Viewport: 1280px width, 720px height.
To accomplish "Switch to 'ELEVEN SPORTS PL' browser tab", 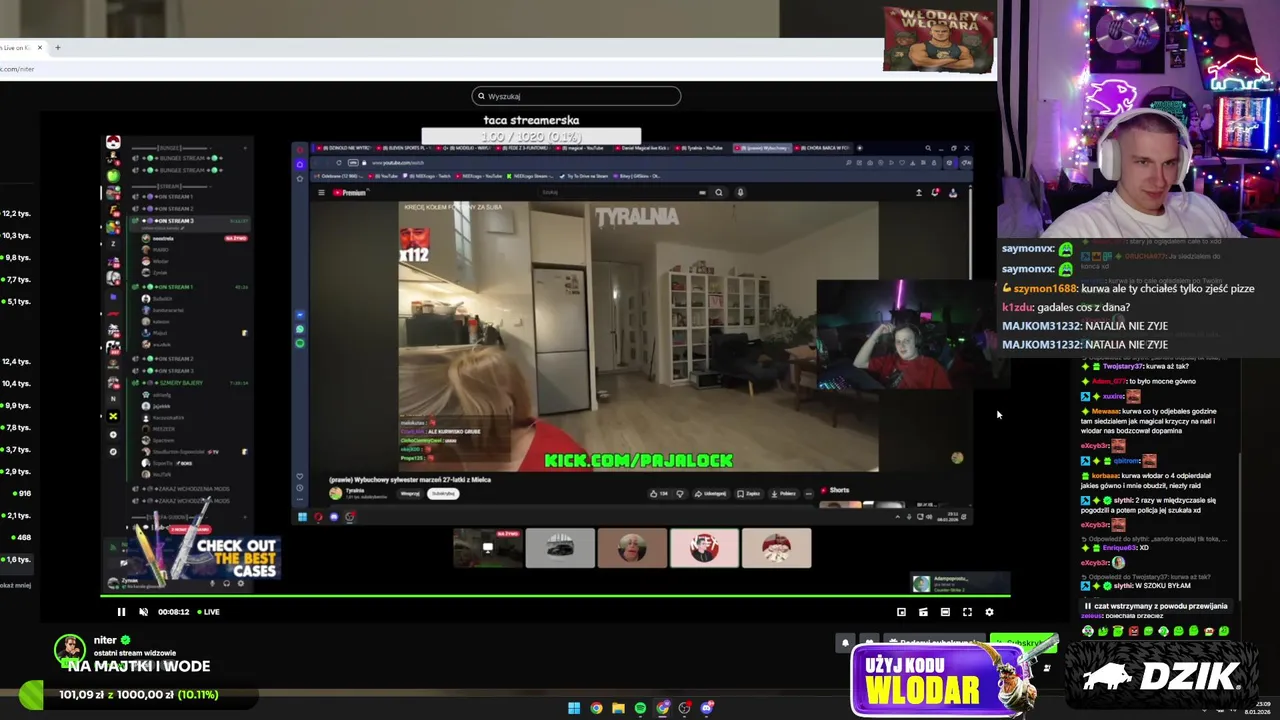I will tap(403, 148).
